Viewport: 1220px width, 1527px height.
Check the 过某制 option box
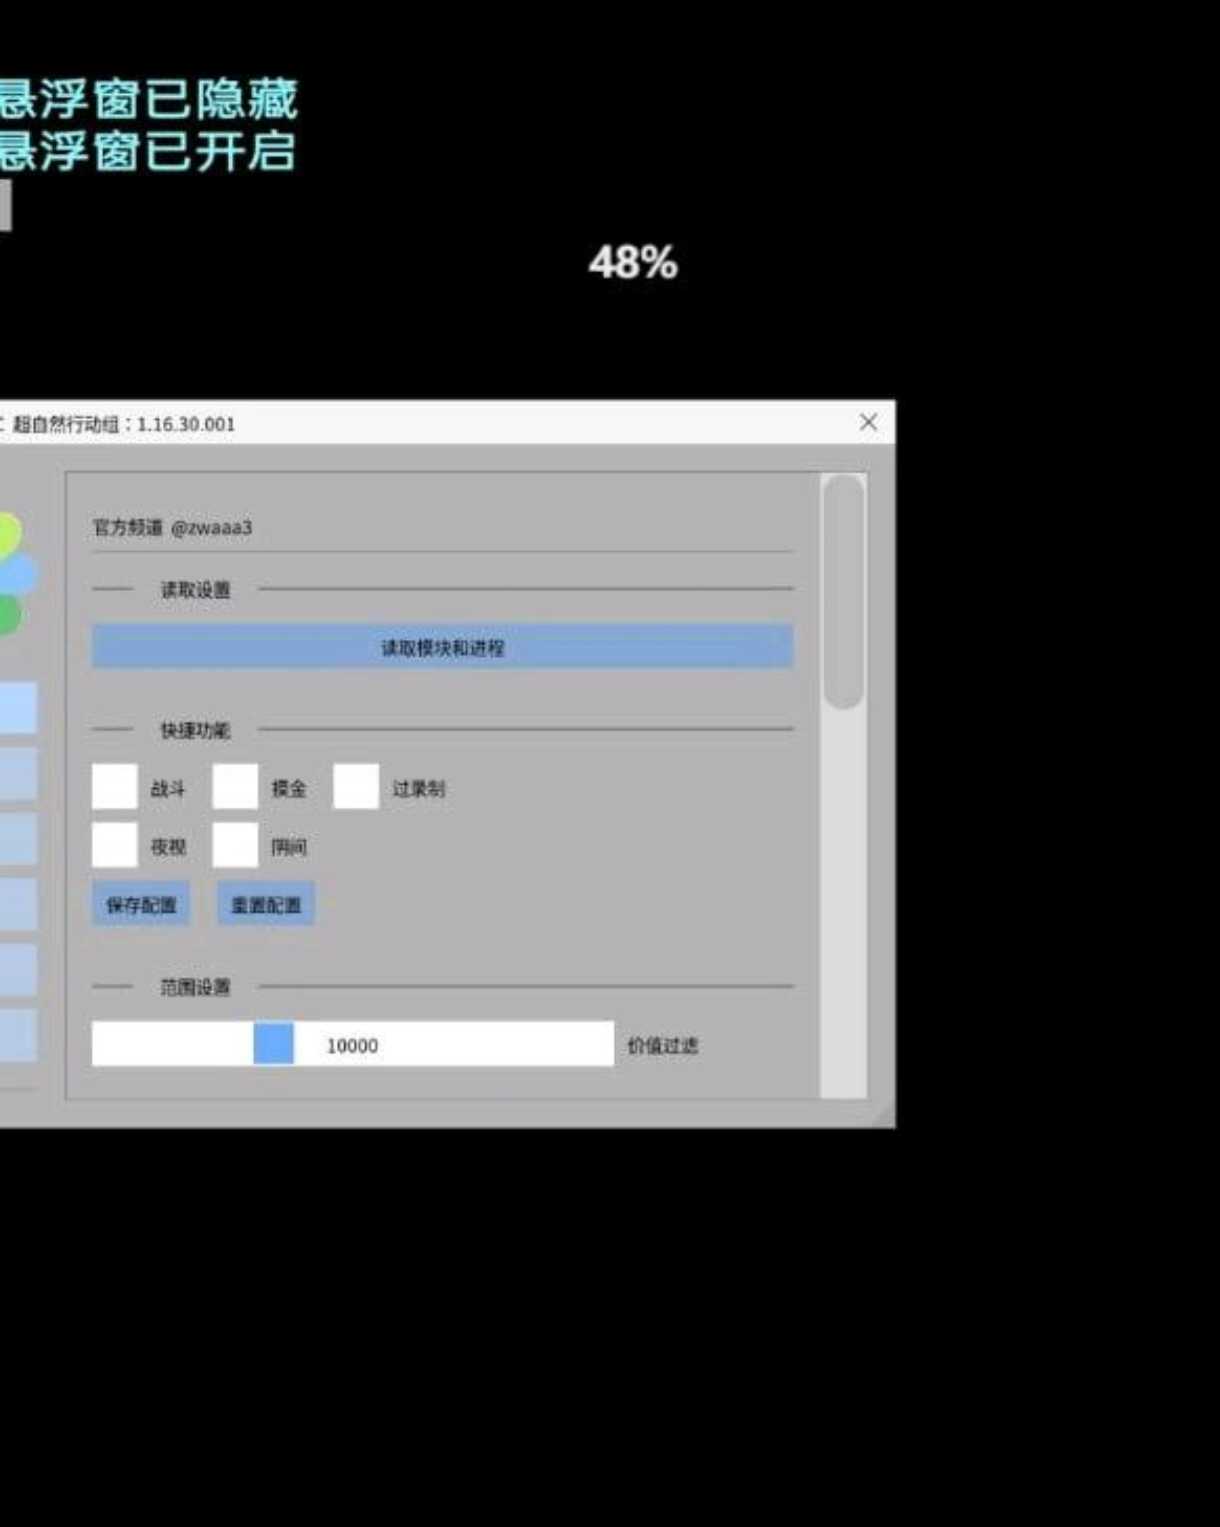point(355,787)
